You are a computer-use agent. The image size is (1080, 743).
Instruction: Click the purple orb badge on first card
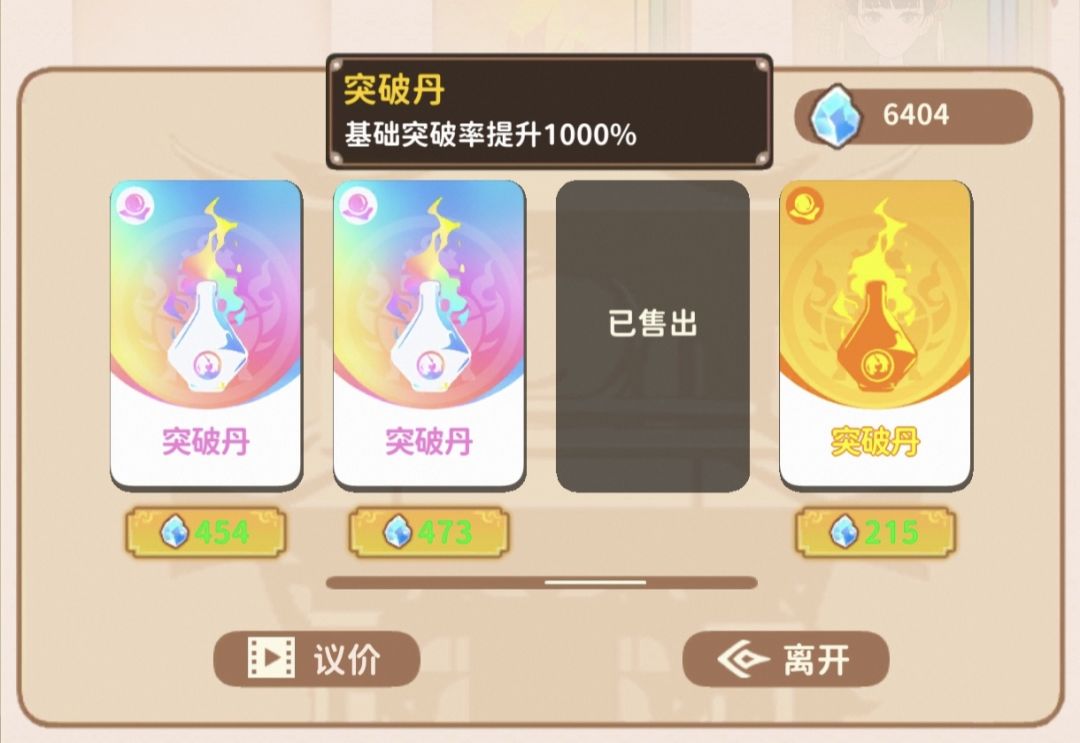click(136, 206)
